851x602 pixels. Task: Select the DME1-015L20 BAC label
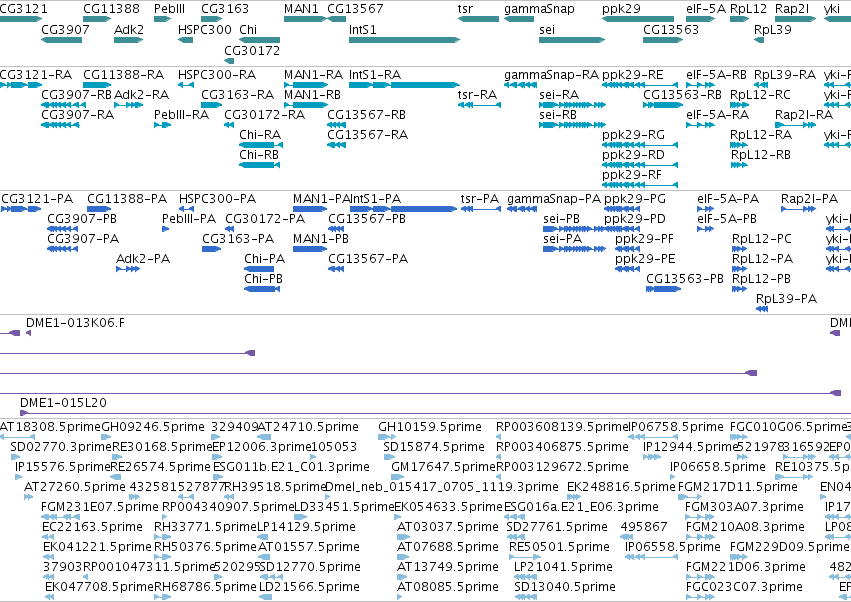click(x=63, y=403)
